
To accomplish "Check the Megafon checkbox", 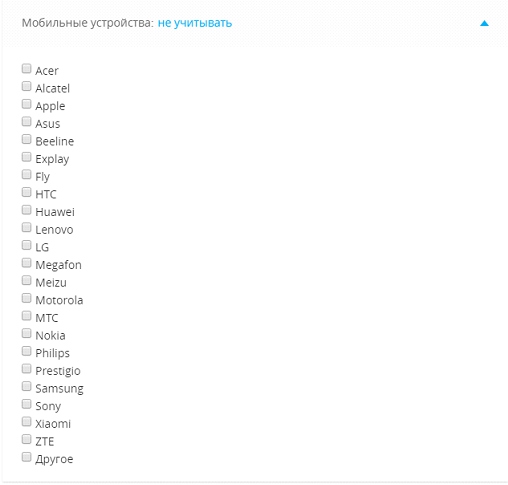I will pos(26,263).
